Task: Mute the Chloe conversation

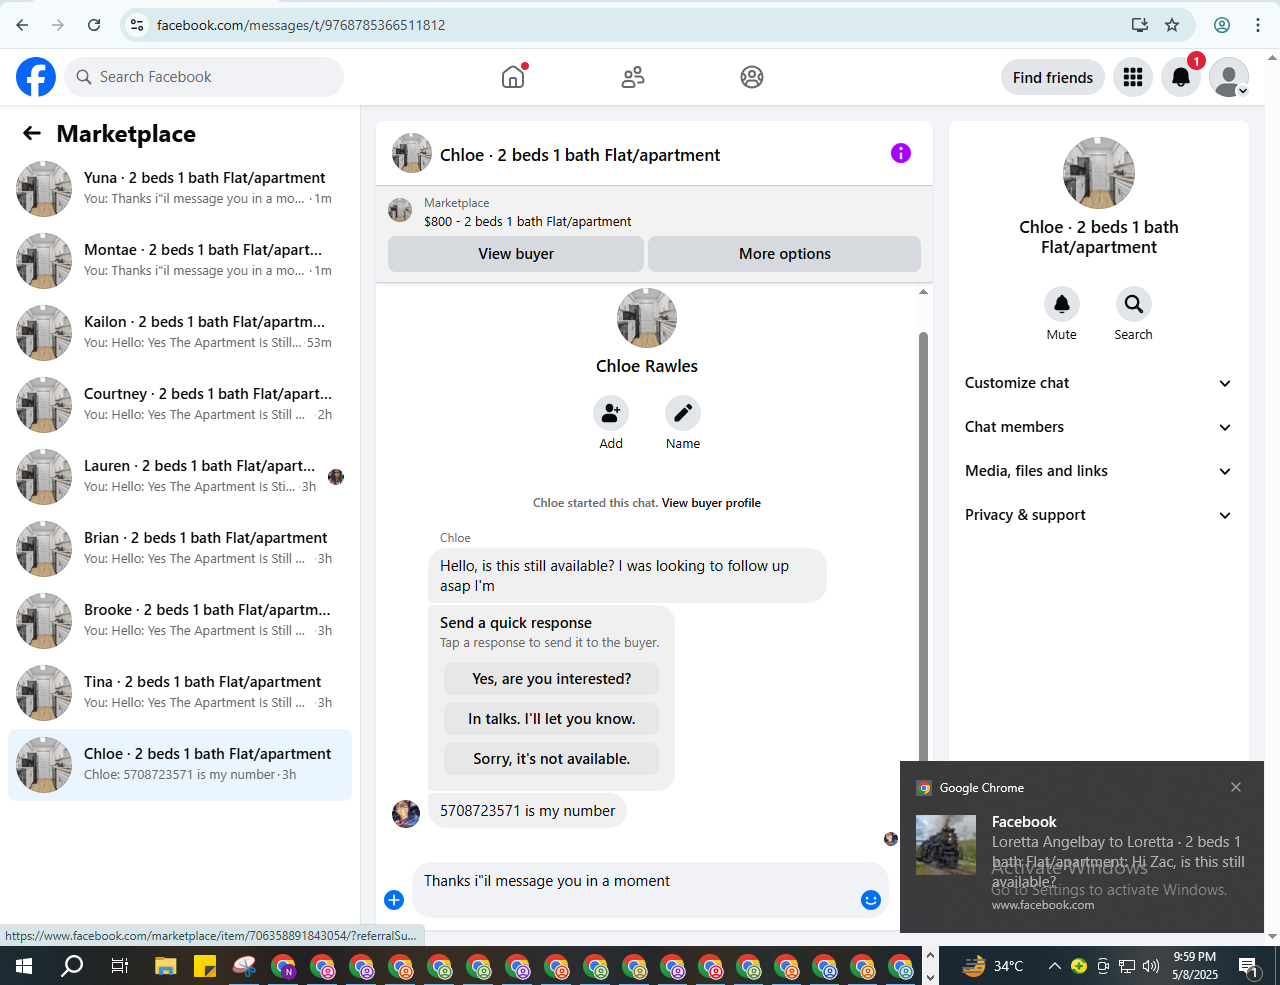Action: coord(1062,304)
